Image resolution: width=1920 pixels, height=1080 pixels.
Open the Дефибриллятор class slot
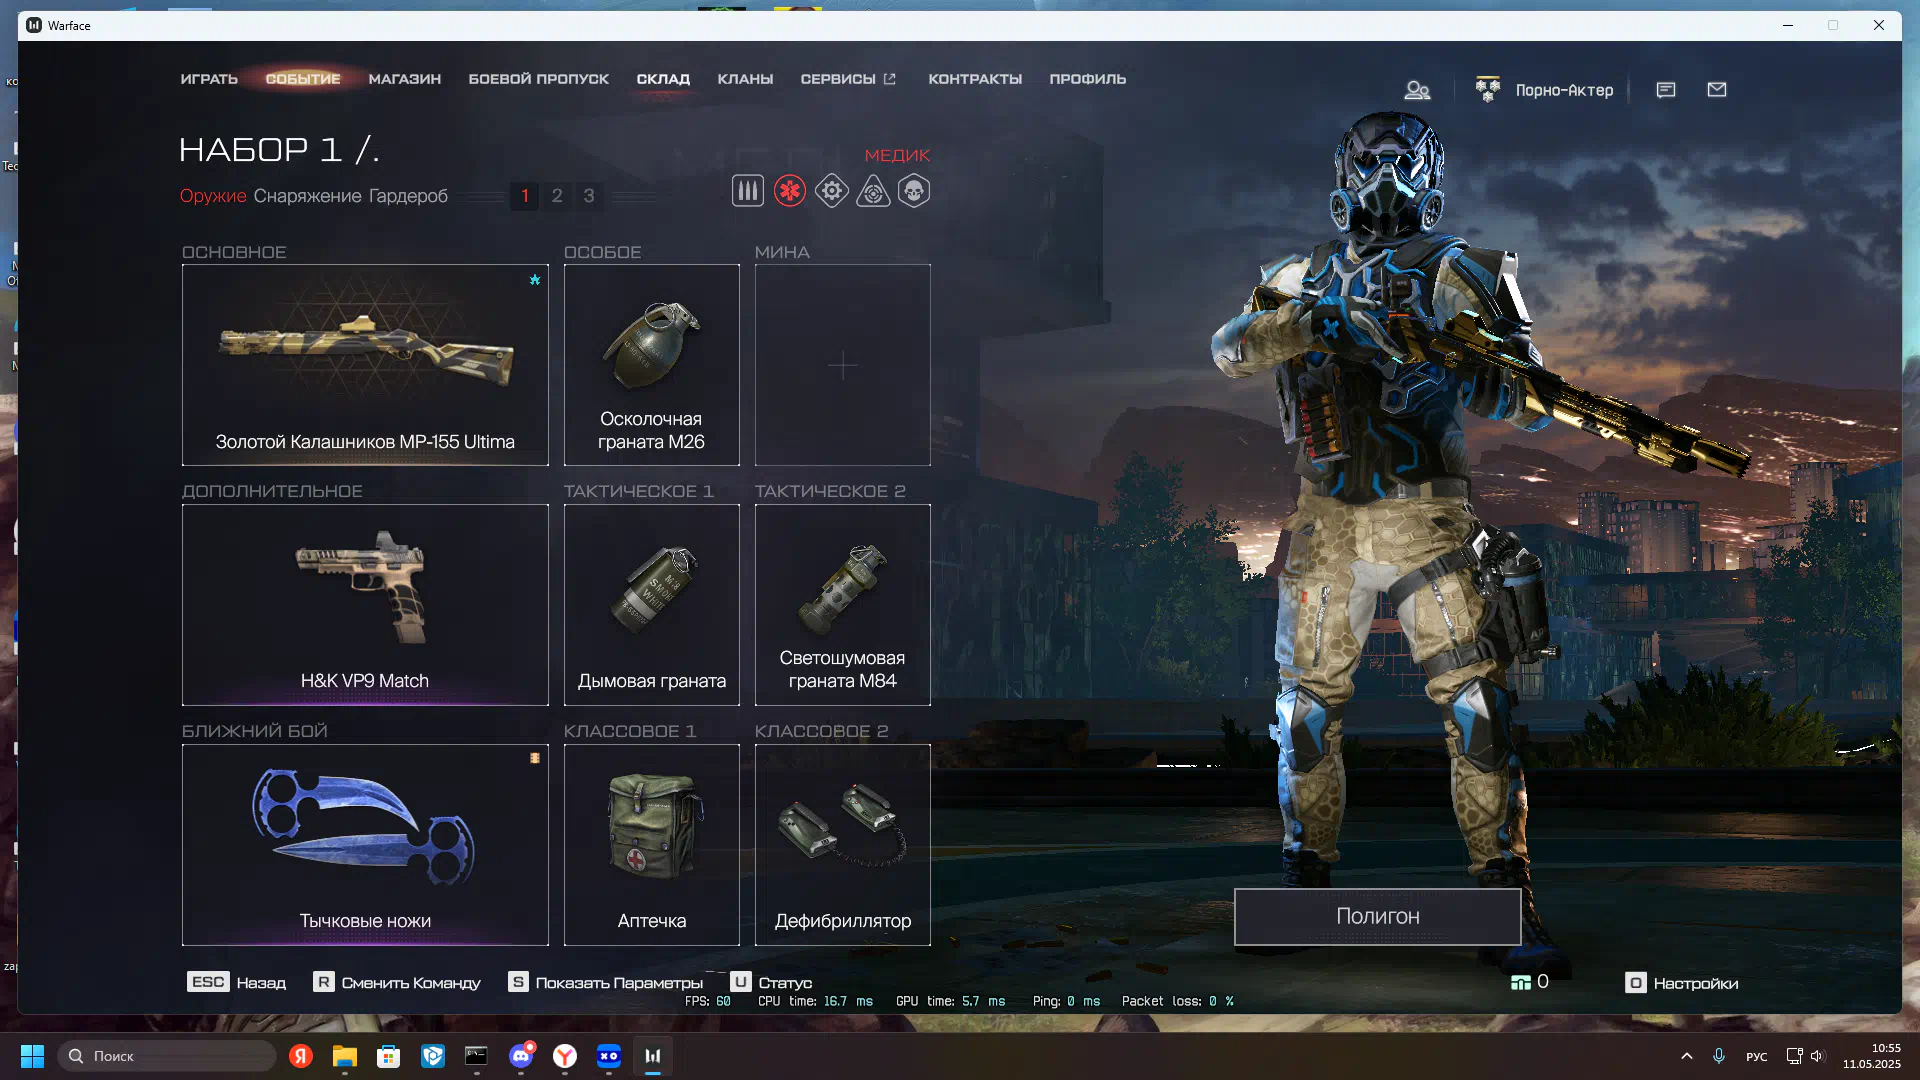coord(843,845)
